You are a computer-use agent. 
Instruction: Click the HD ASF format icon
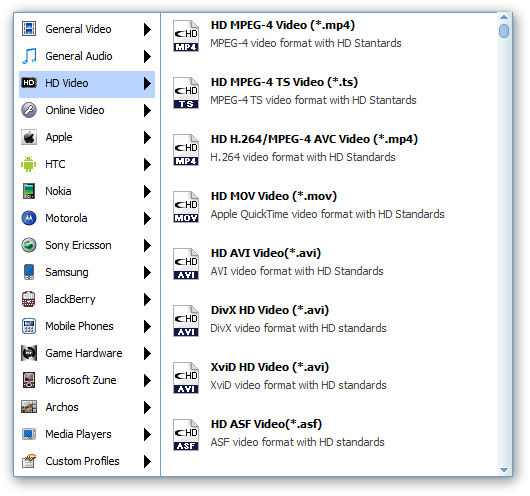[x=186, y=435]
